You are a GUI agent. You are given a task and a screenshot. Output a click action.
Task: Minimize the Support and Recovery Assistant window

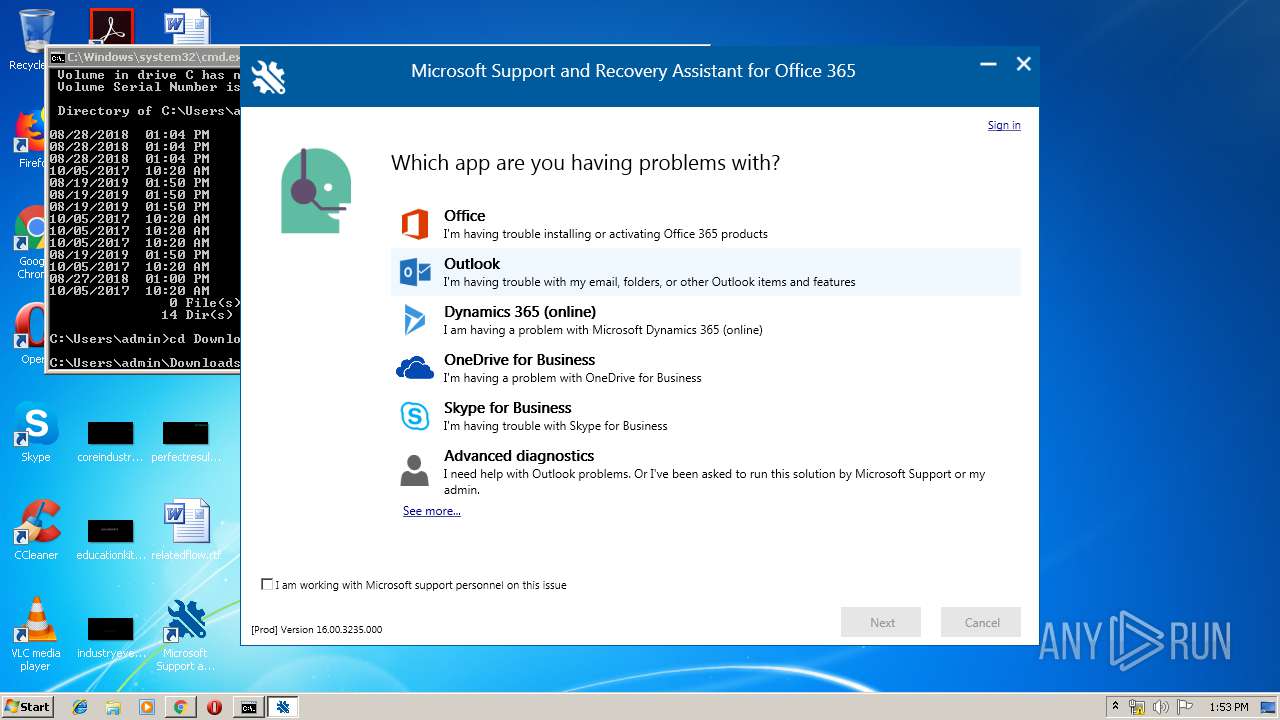coord(988,64)
